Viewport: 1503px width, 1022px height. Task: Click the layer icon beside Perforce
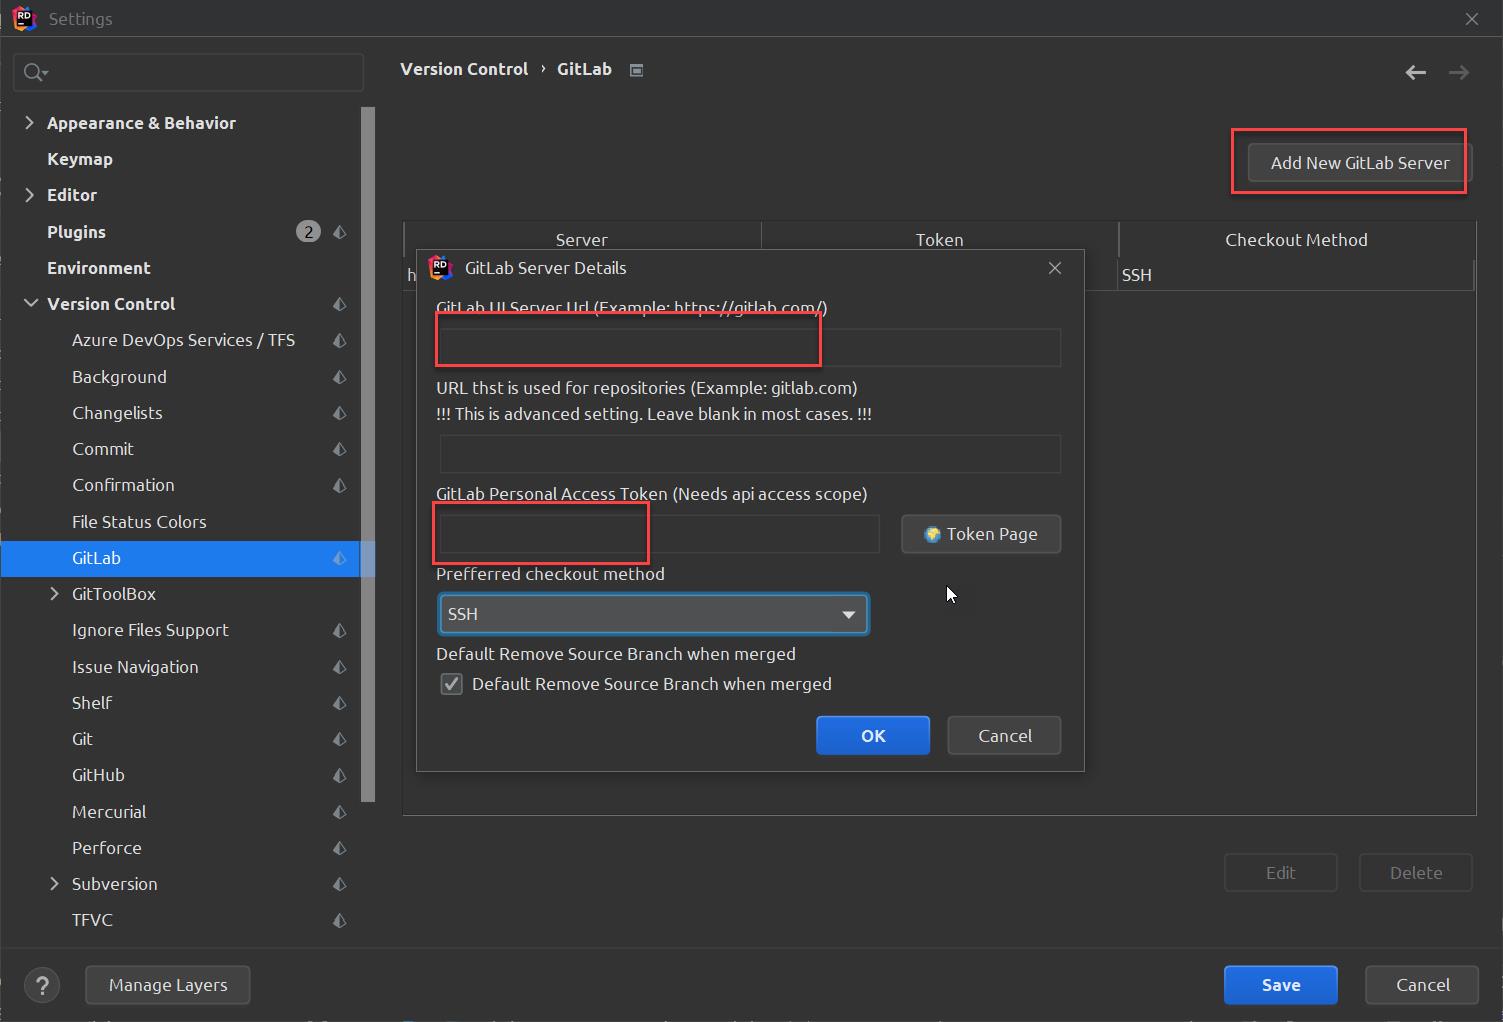340,848
